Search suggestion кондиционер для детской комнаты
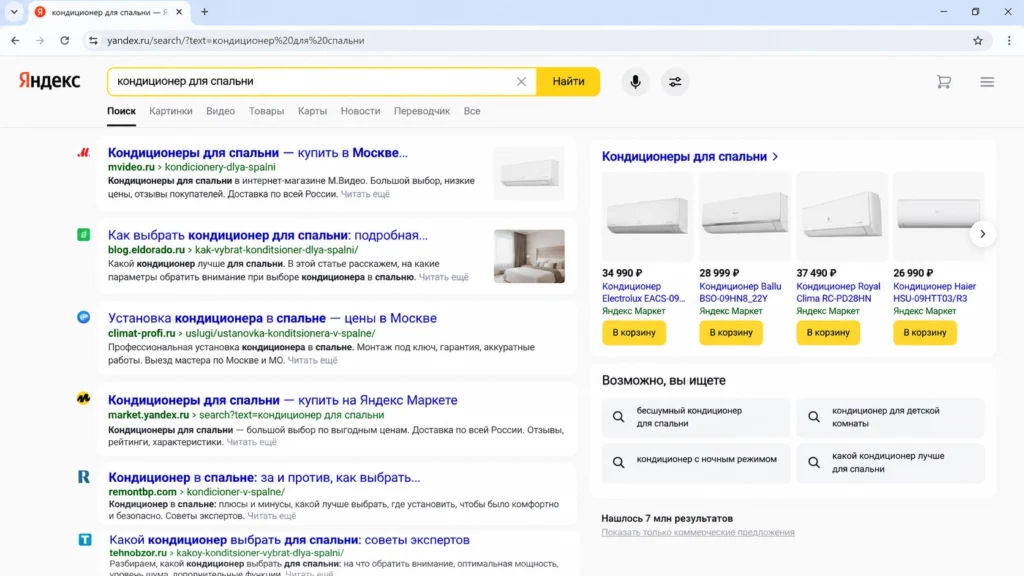The height and width of the screenshot is (576, 1024). [890, 417]
